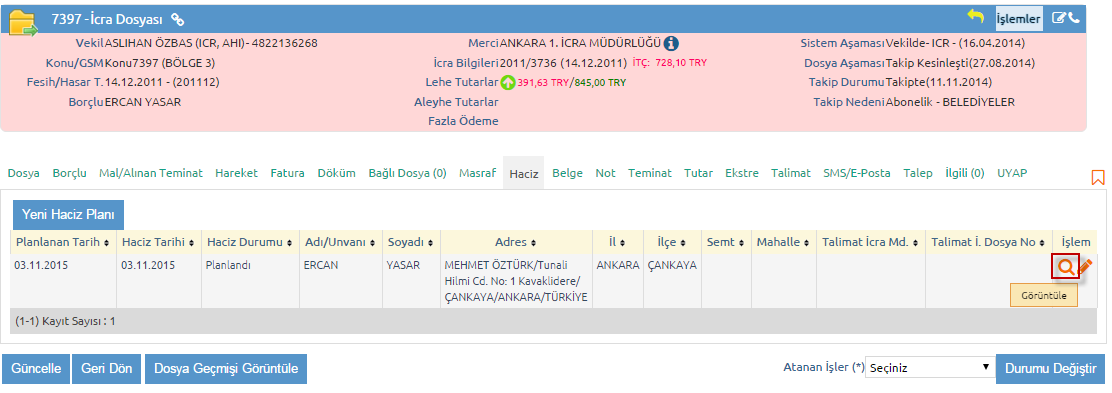View haciz record with magnifier icon

(x=1065, y=267)
